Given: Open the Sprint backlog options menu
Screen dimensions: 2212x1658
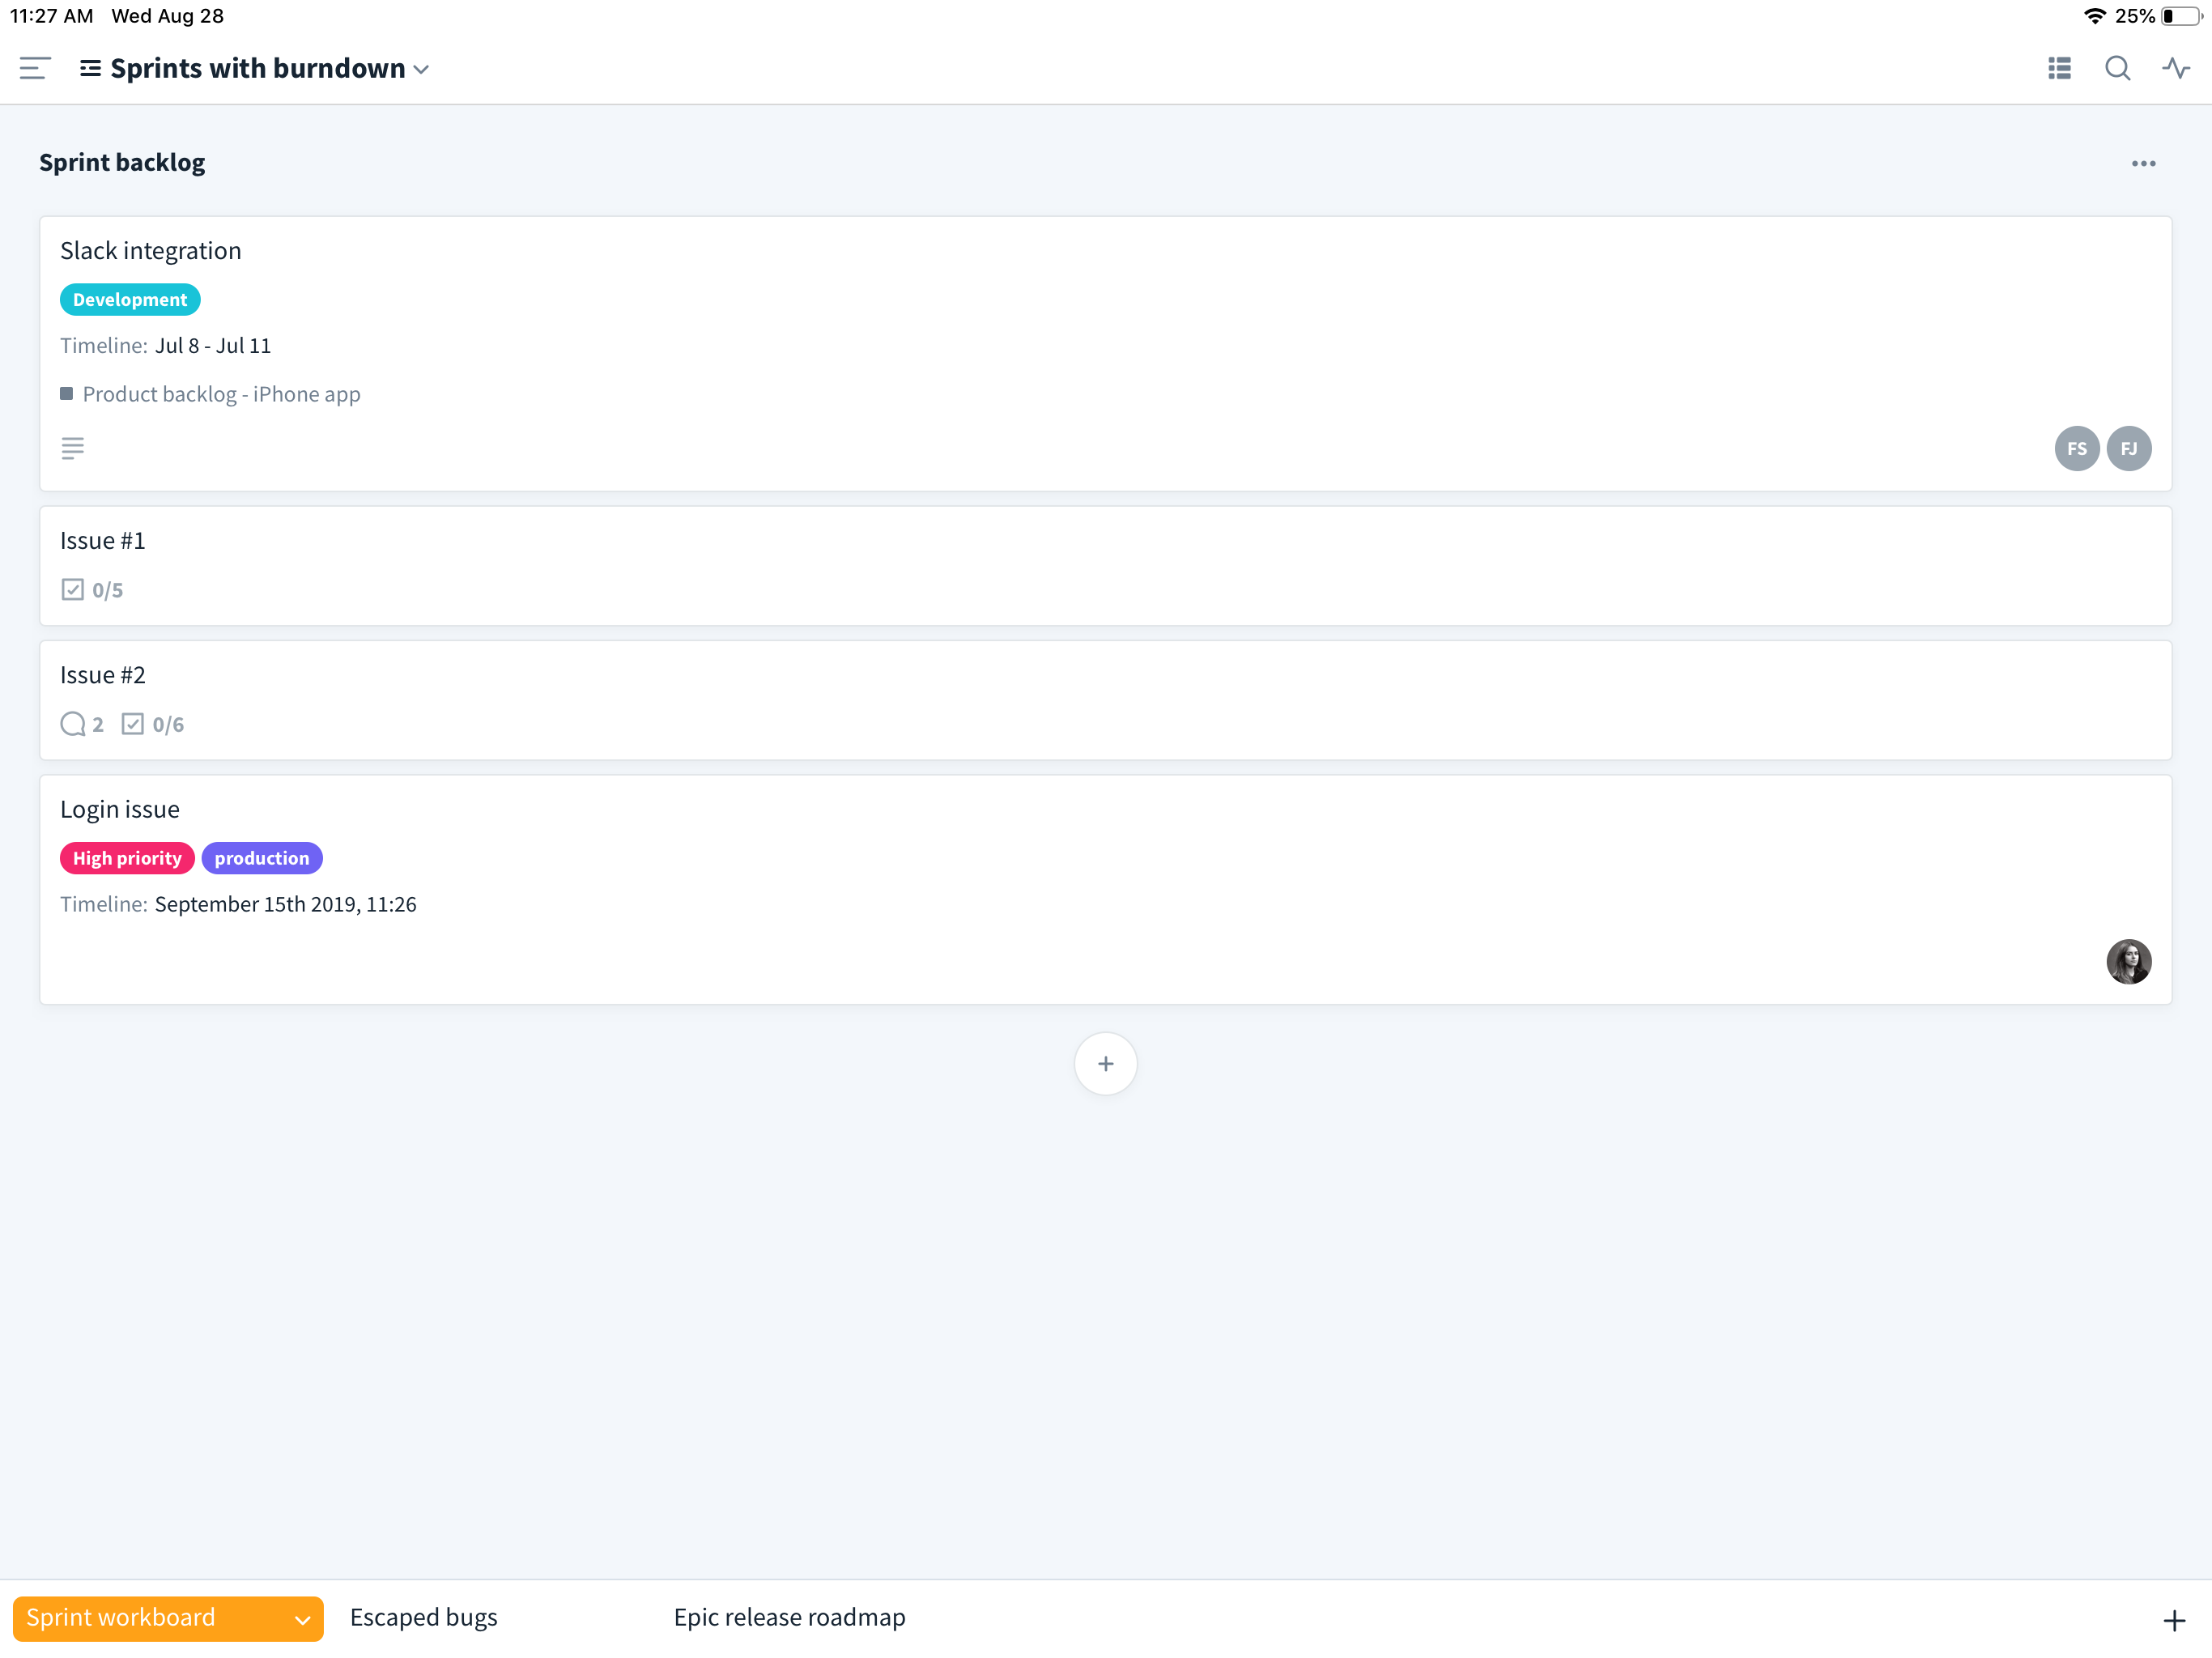Looking at the screenshot, I should [x=2143, y=163].
